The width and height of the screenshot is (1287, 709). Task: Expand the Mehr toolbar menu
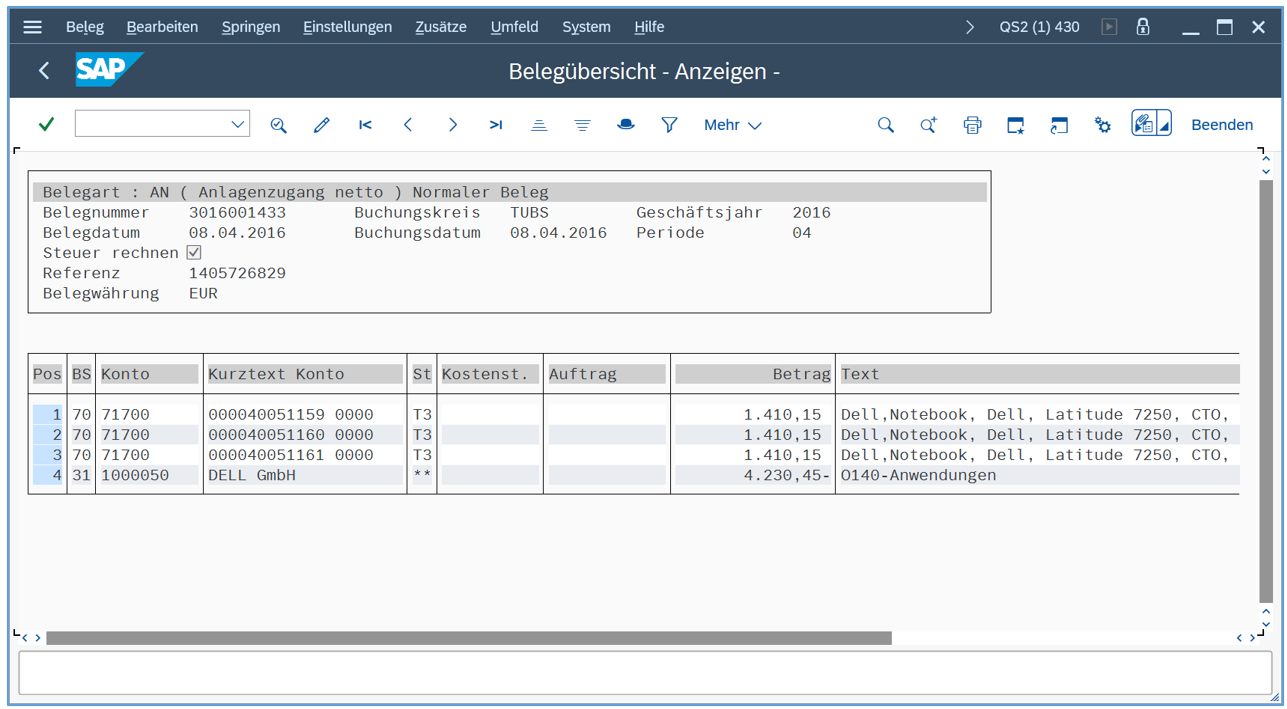(732, 125)
